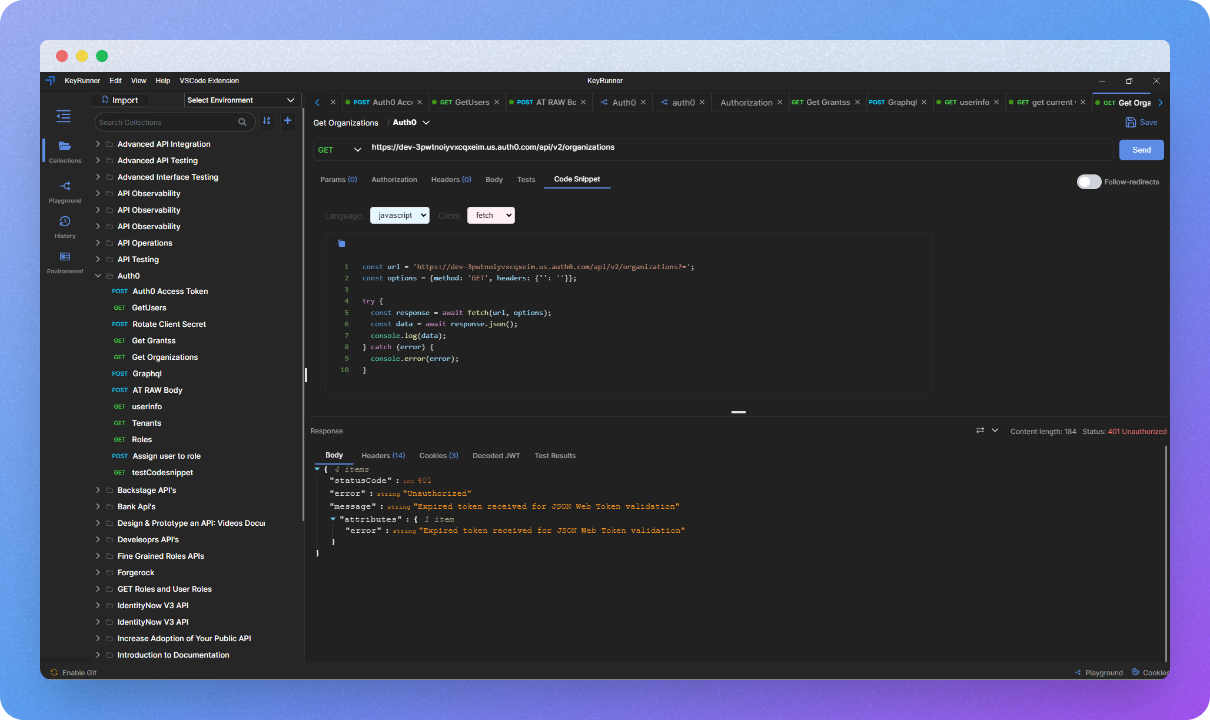Click the Auth0 flow tab icon

tap(605, 102)
